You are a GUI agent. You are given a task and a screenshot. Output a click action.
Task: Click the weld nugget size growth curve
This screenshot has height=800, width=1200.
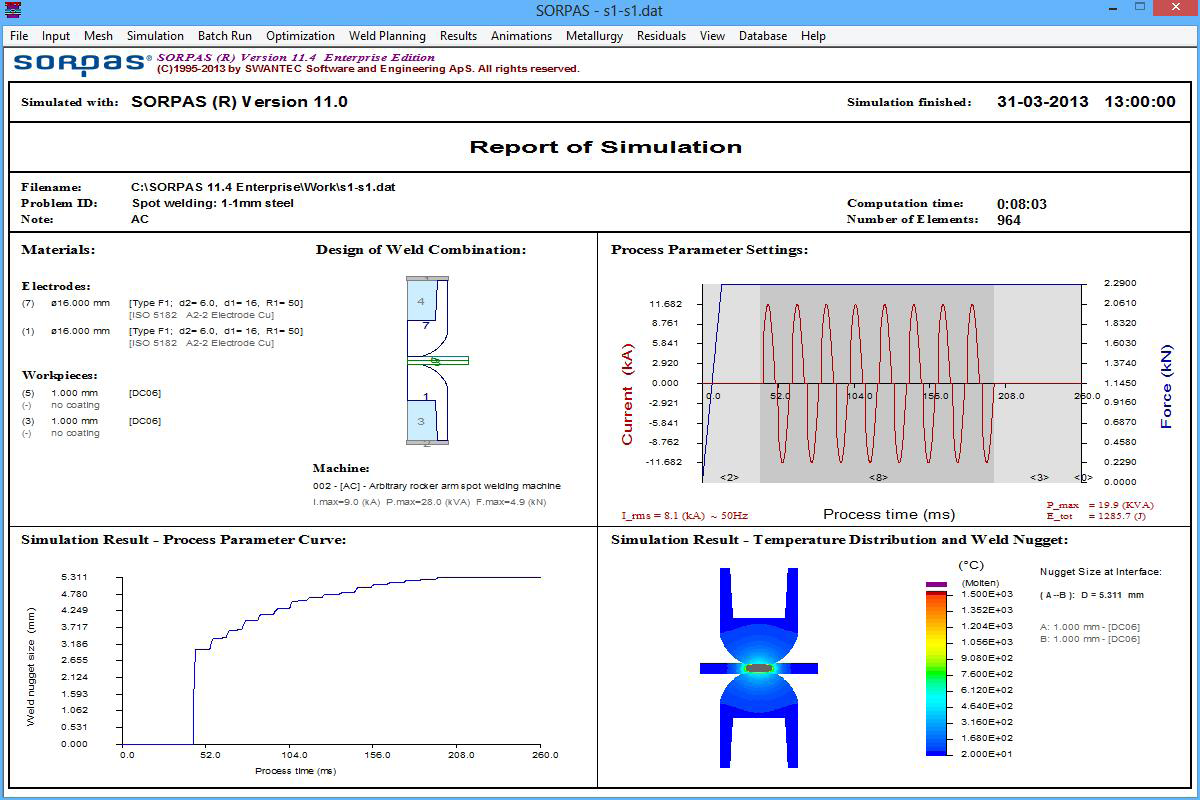point(330,660)
